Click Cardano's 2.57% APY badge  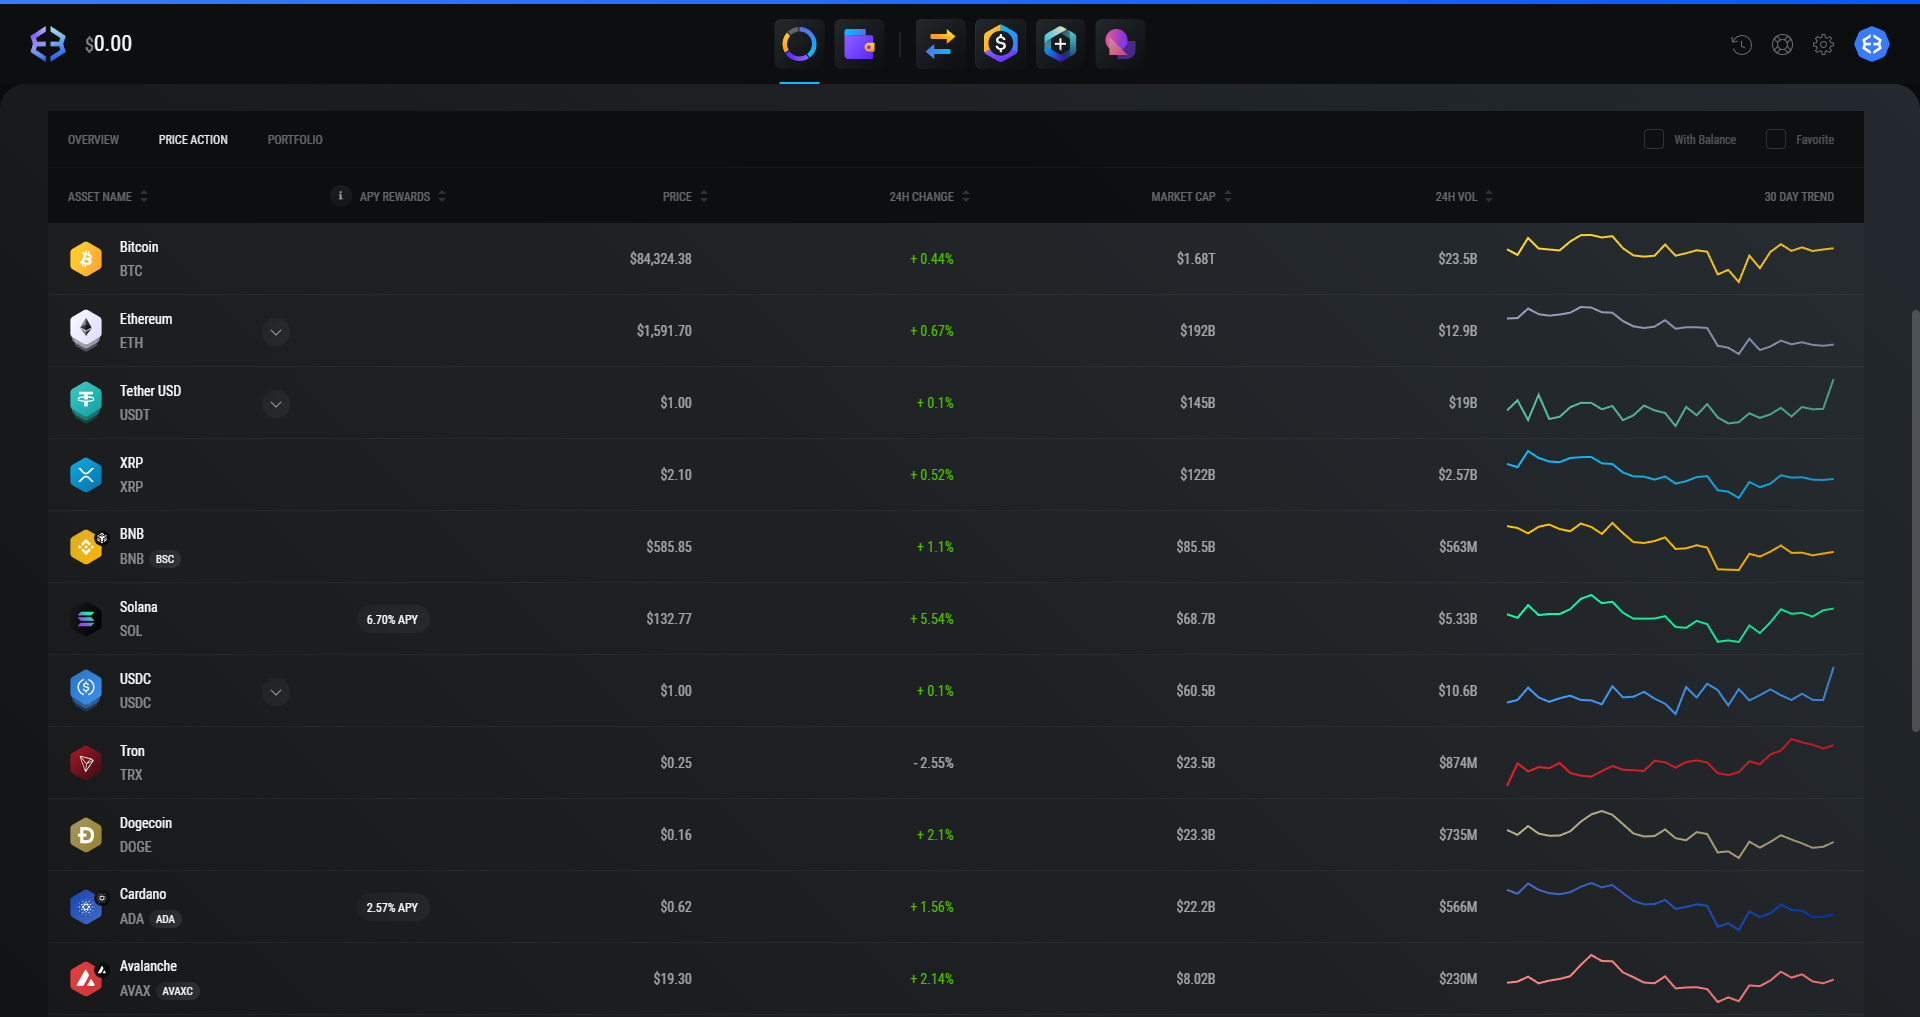(393, 908)
